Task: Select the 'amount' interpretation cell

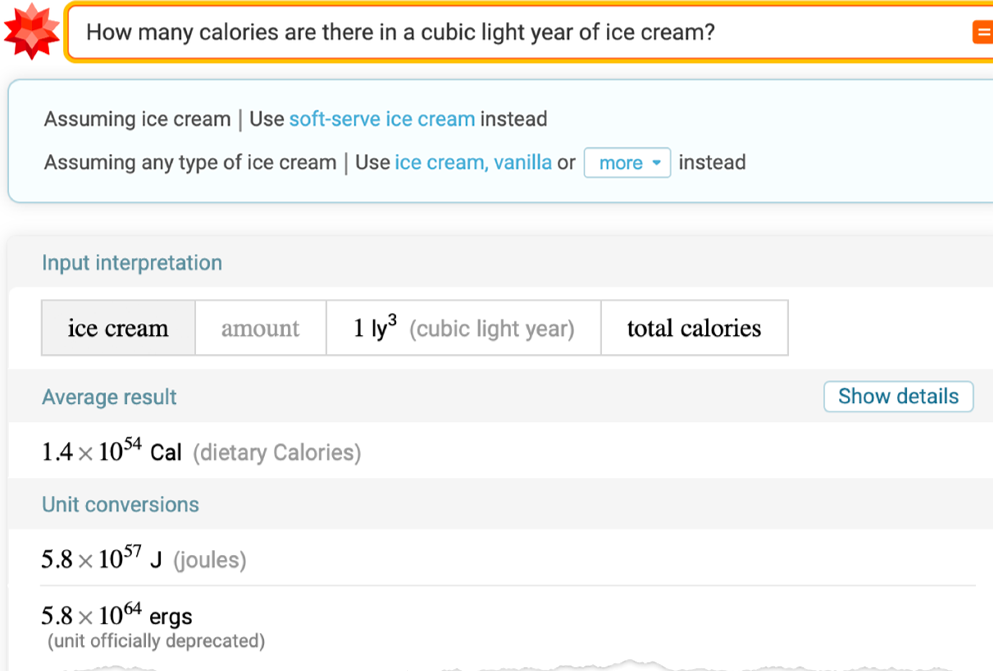Action: [260, 328]
